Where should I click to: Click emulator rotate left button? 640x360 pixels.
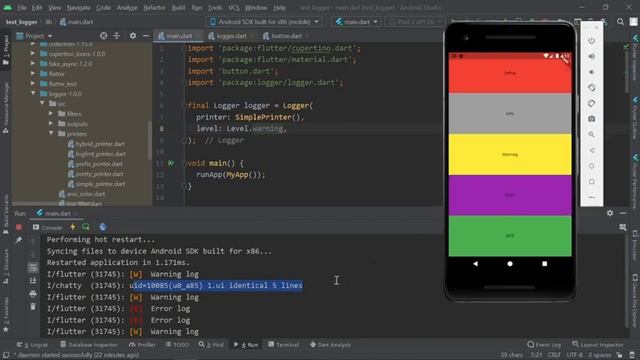pyautogui.click(x=591, y=88)
